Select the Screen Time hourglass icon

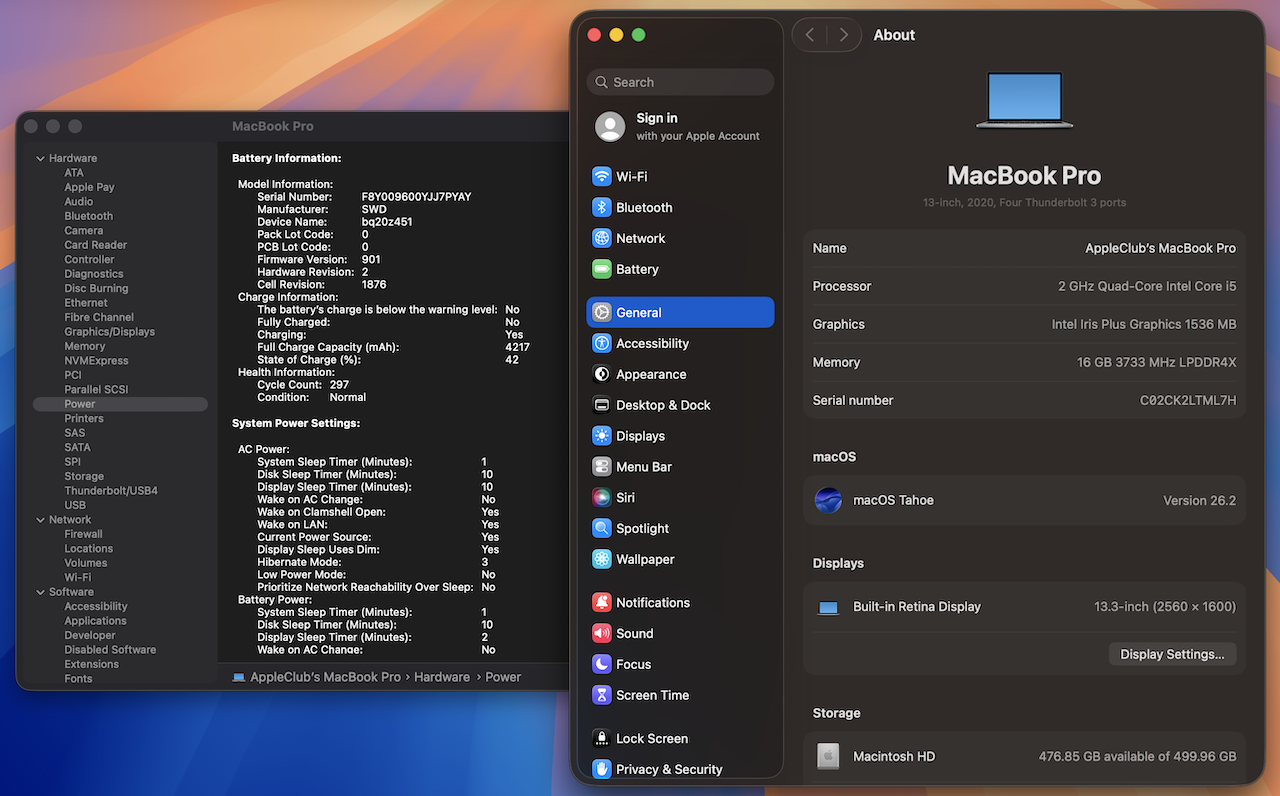tap(601, 696)
